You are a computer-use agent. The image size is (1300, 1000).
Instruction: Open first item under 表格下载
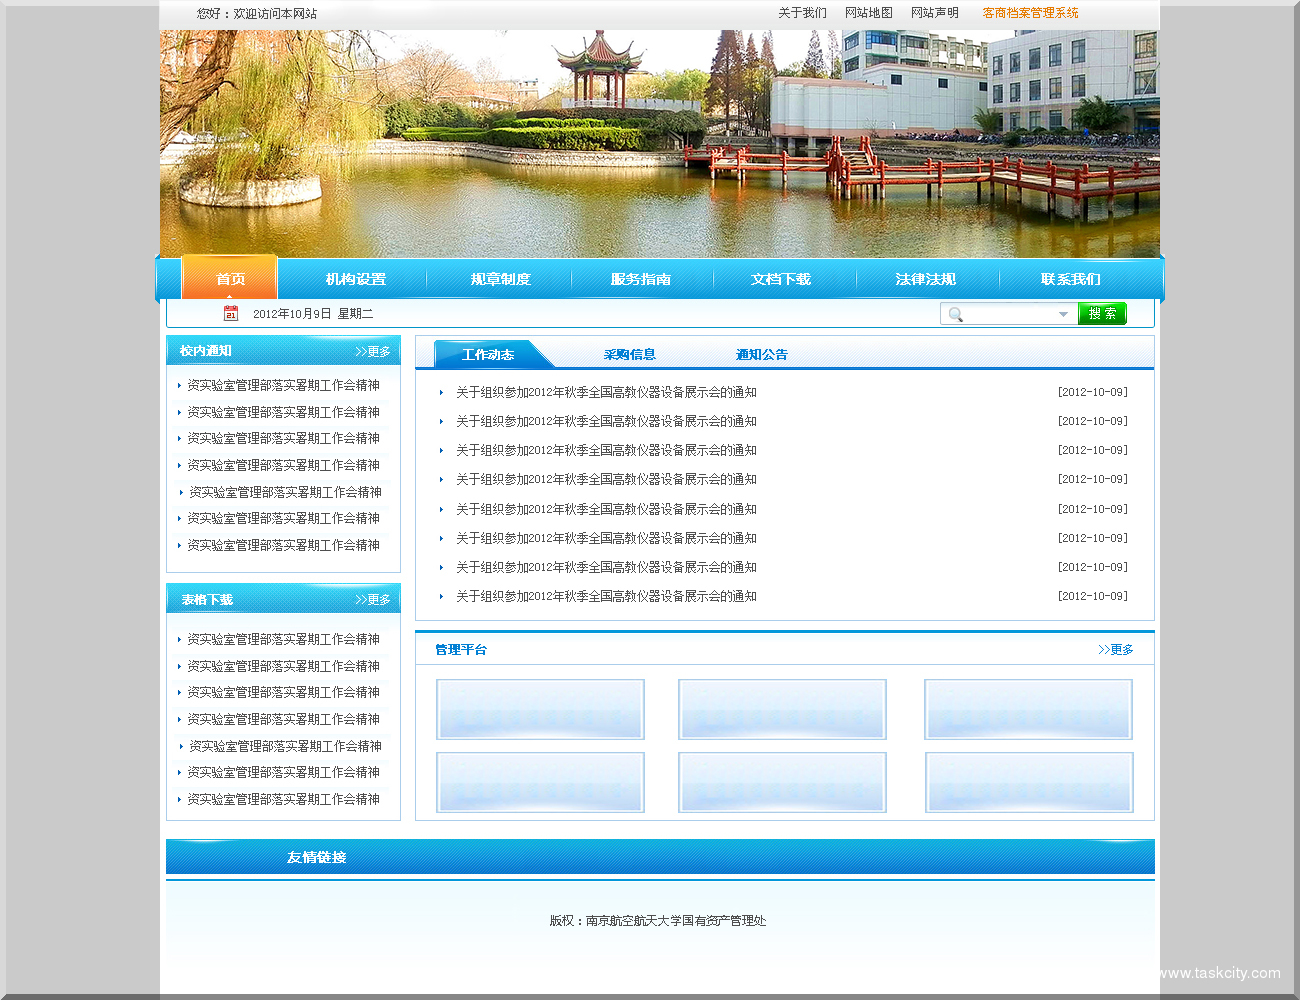coord(283,639)
